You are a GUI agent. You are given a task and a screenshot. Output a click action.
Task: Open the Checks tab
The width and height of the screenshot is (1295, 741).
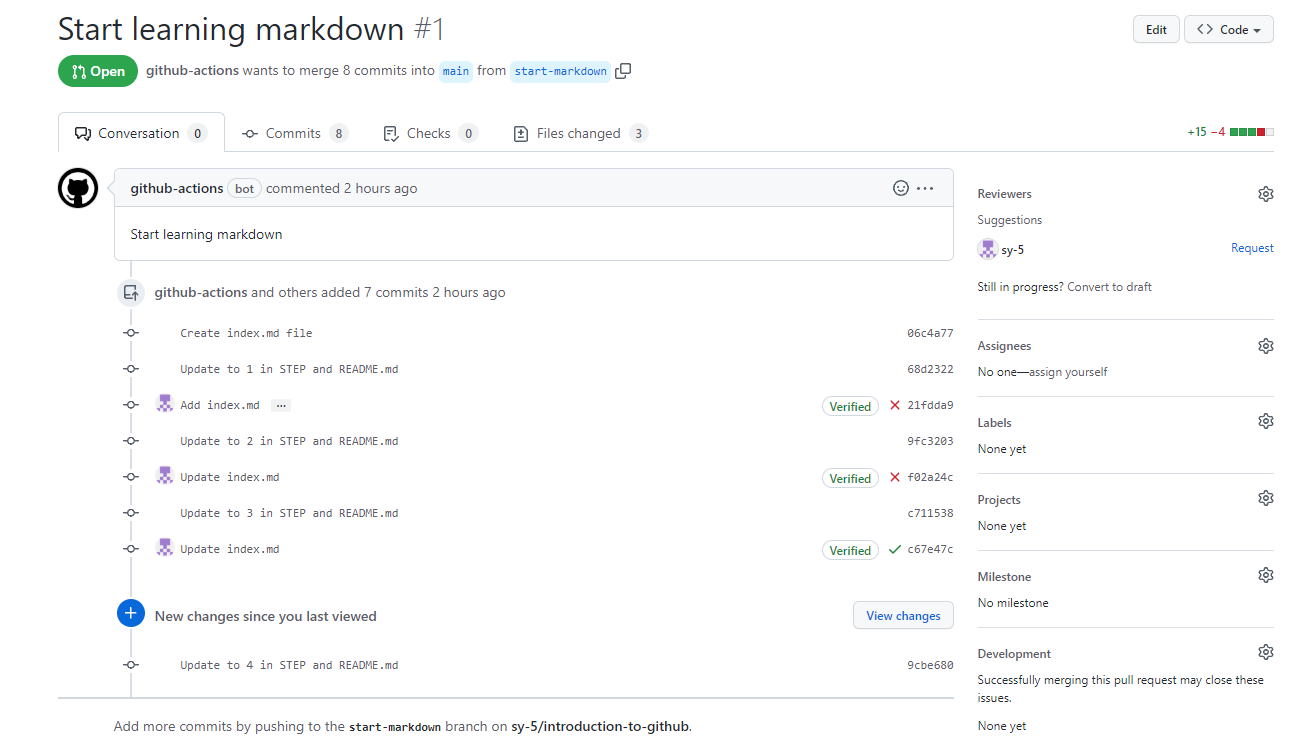(429, 134)
